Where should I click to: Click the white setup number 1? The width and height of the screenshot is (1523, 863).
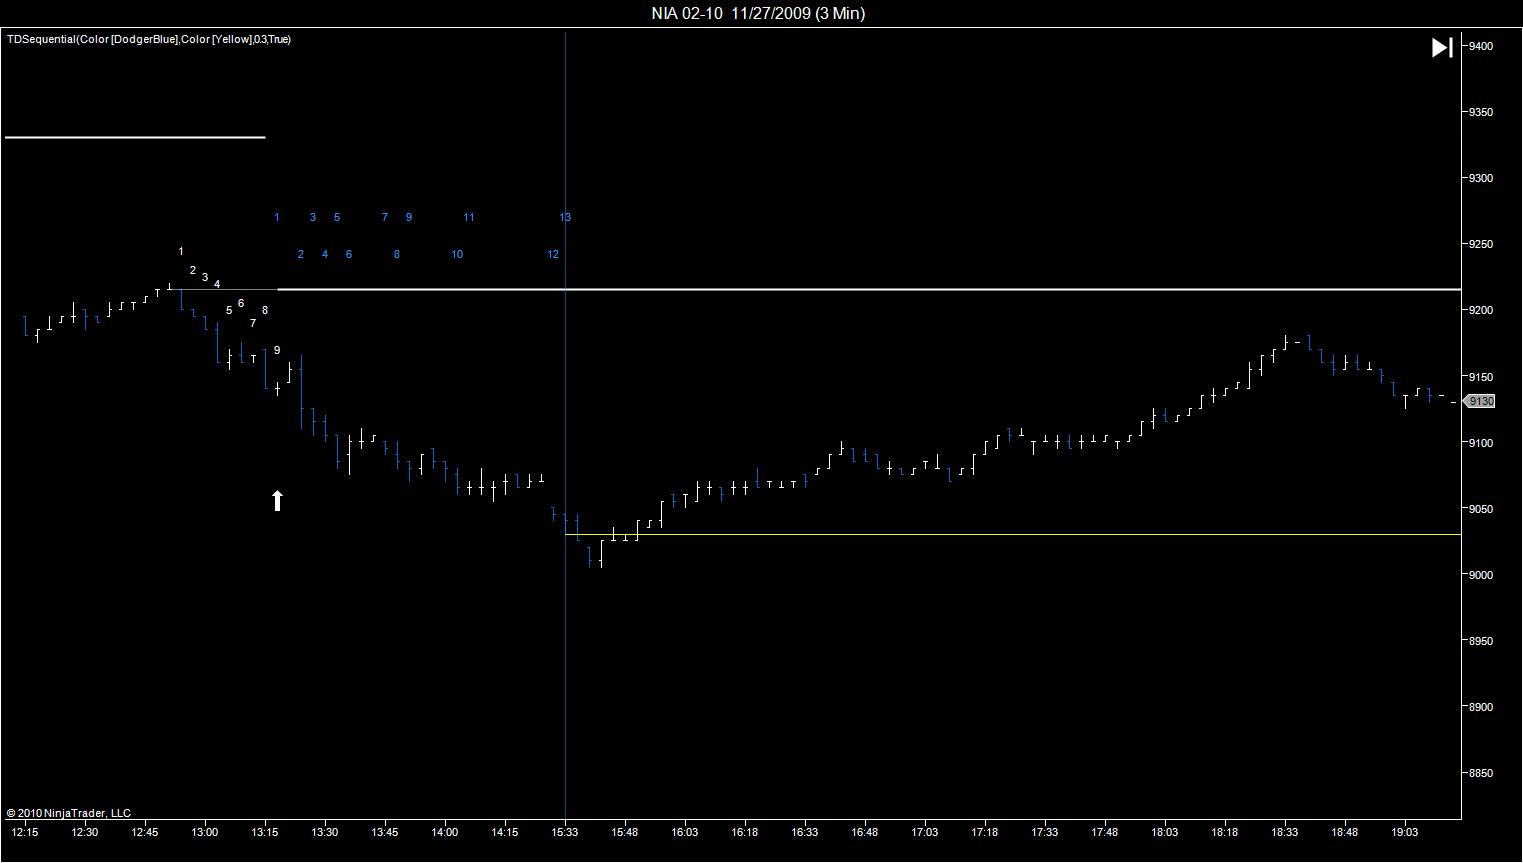click(181, 252)
